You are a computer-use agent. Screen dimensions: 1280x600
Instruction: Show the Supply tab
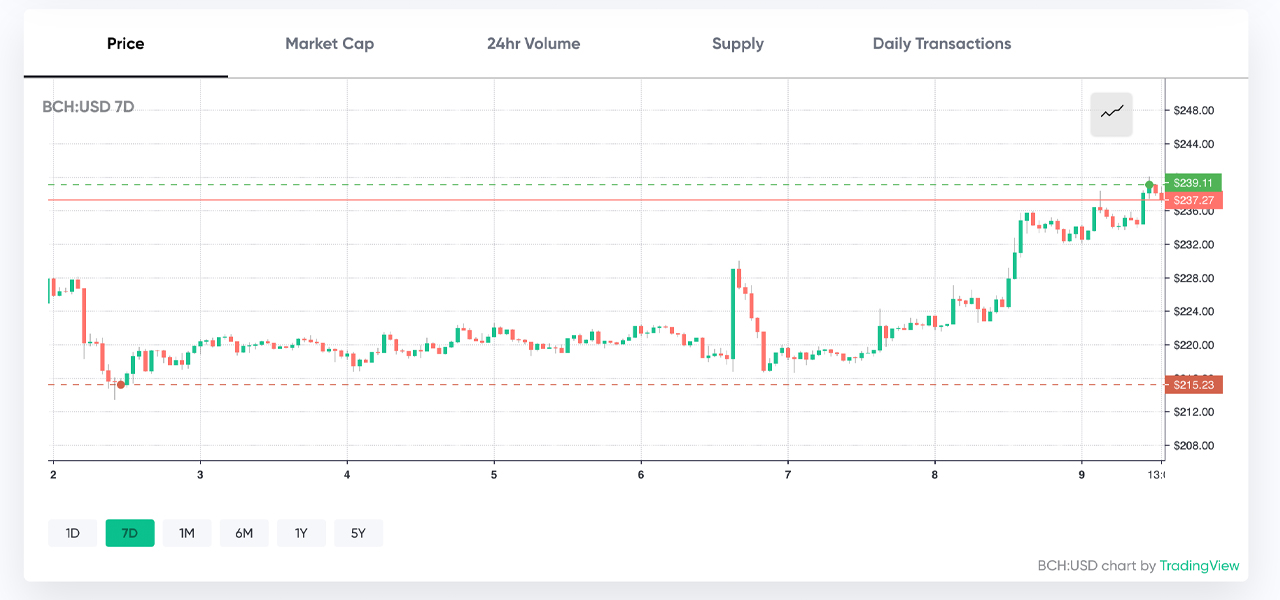click(x=738, y=44)
